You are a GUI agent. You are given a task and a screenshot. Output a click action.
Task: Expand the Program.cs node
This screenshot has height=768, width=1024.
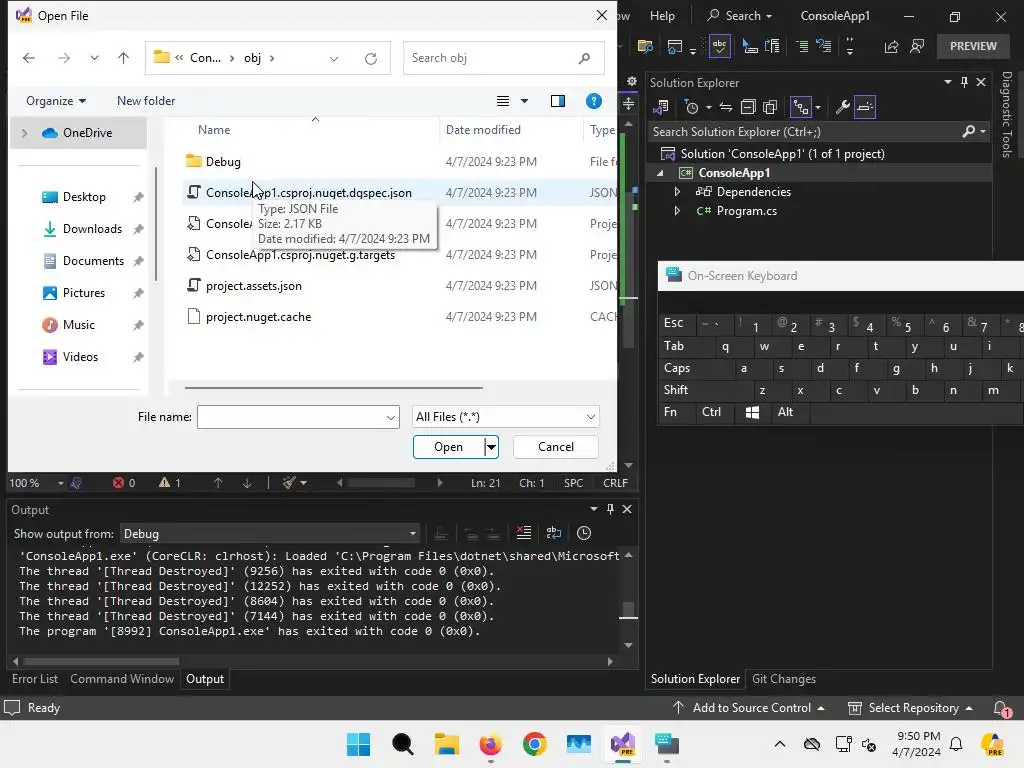click(x=677, y=211)
